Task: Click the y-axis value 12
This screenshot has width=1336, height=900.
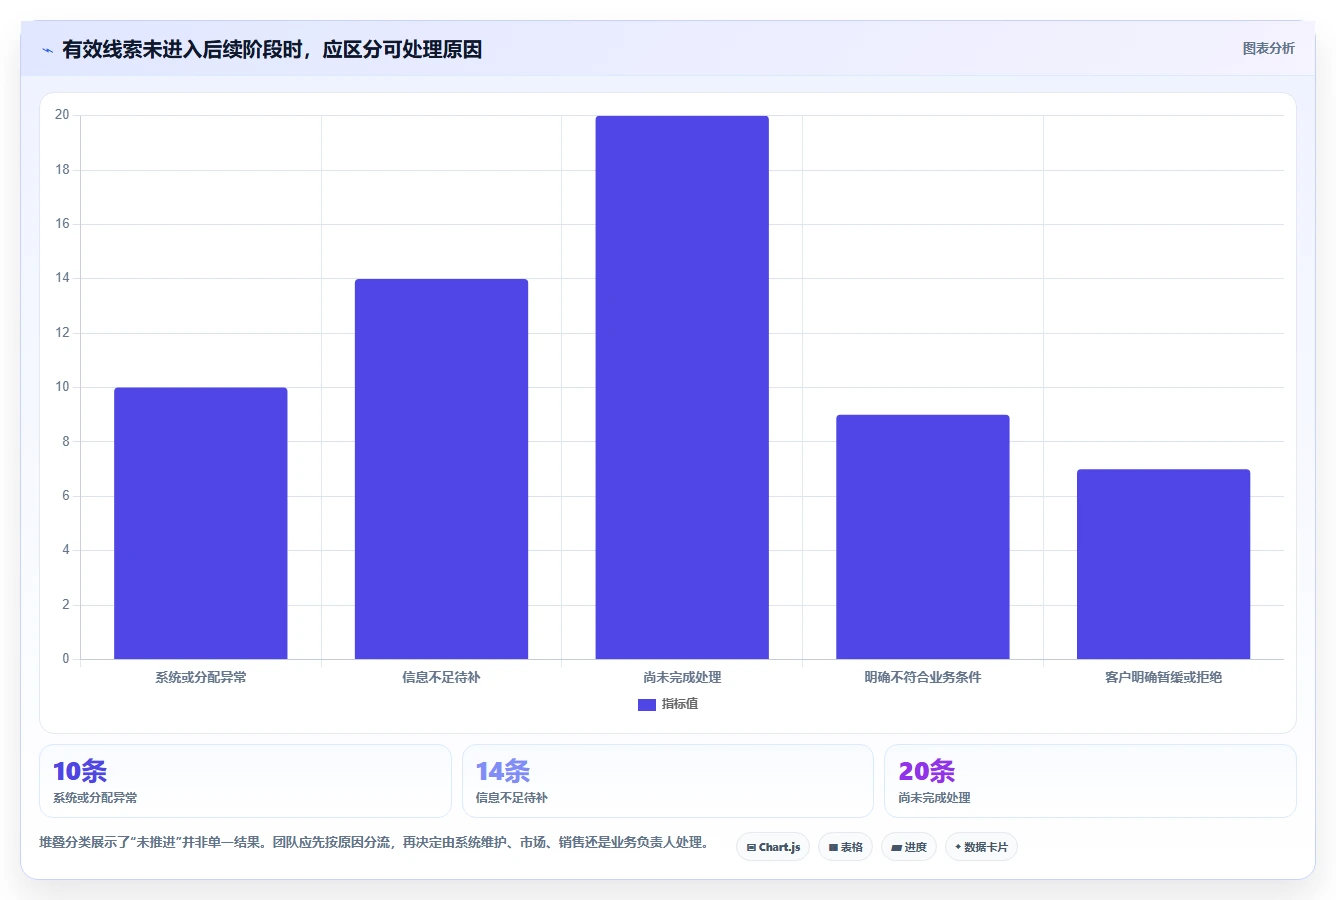Action: (x=62, y=333)
